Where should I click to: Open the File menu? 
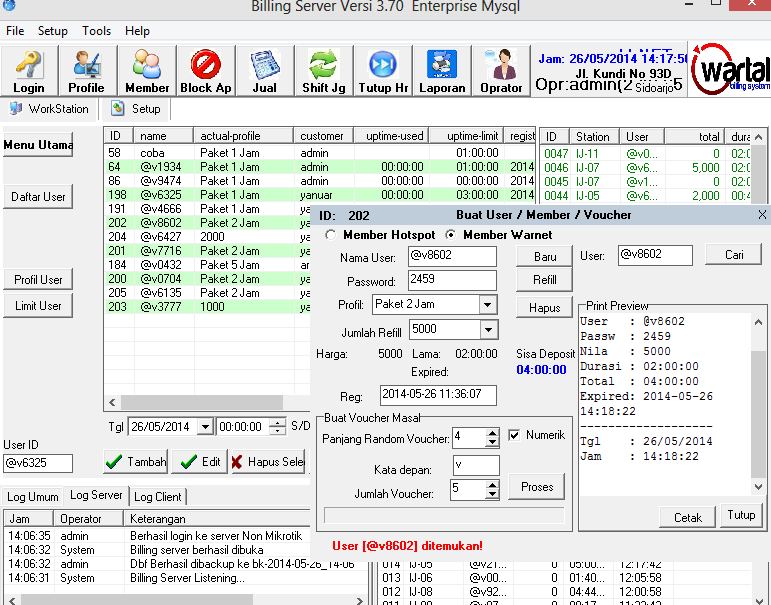click(x=15, y=31)
